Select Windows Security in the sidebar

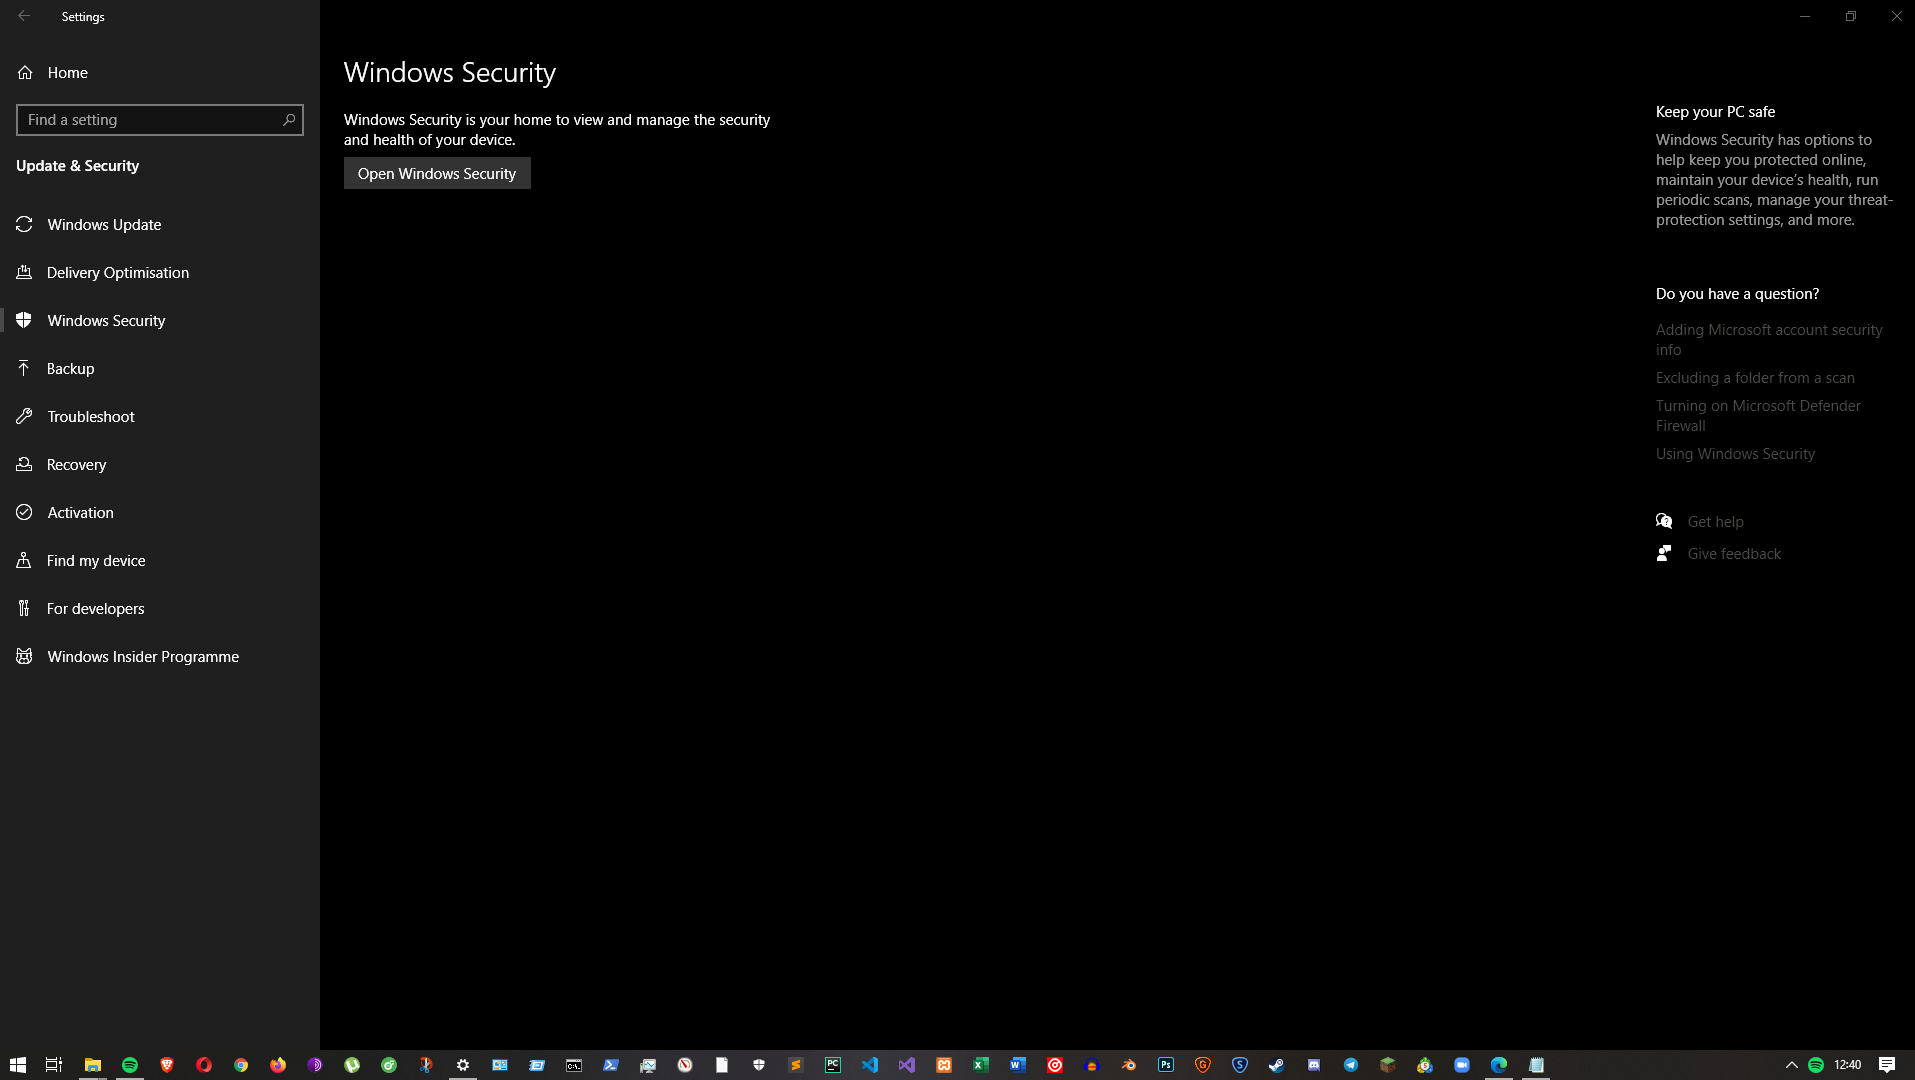pyautogui.click(x=160, y=320)
